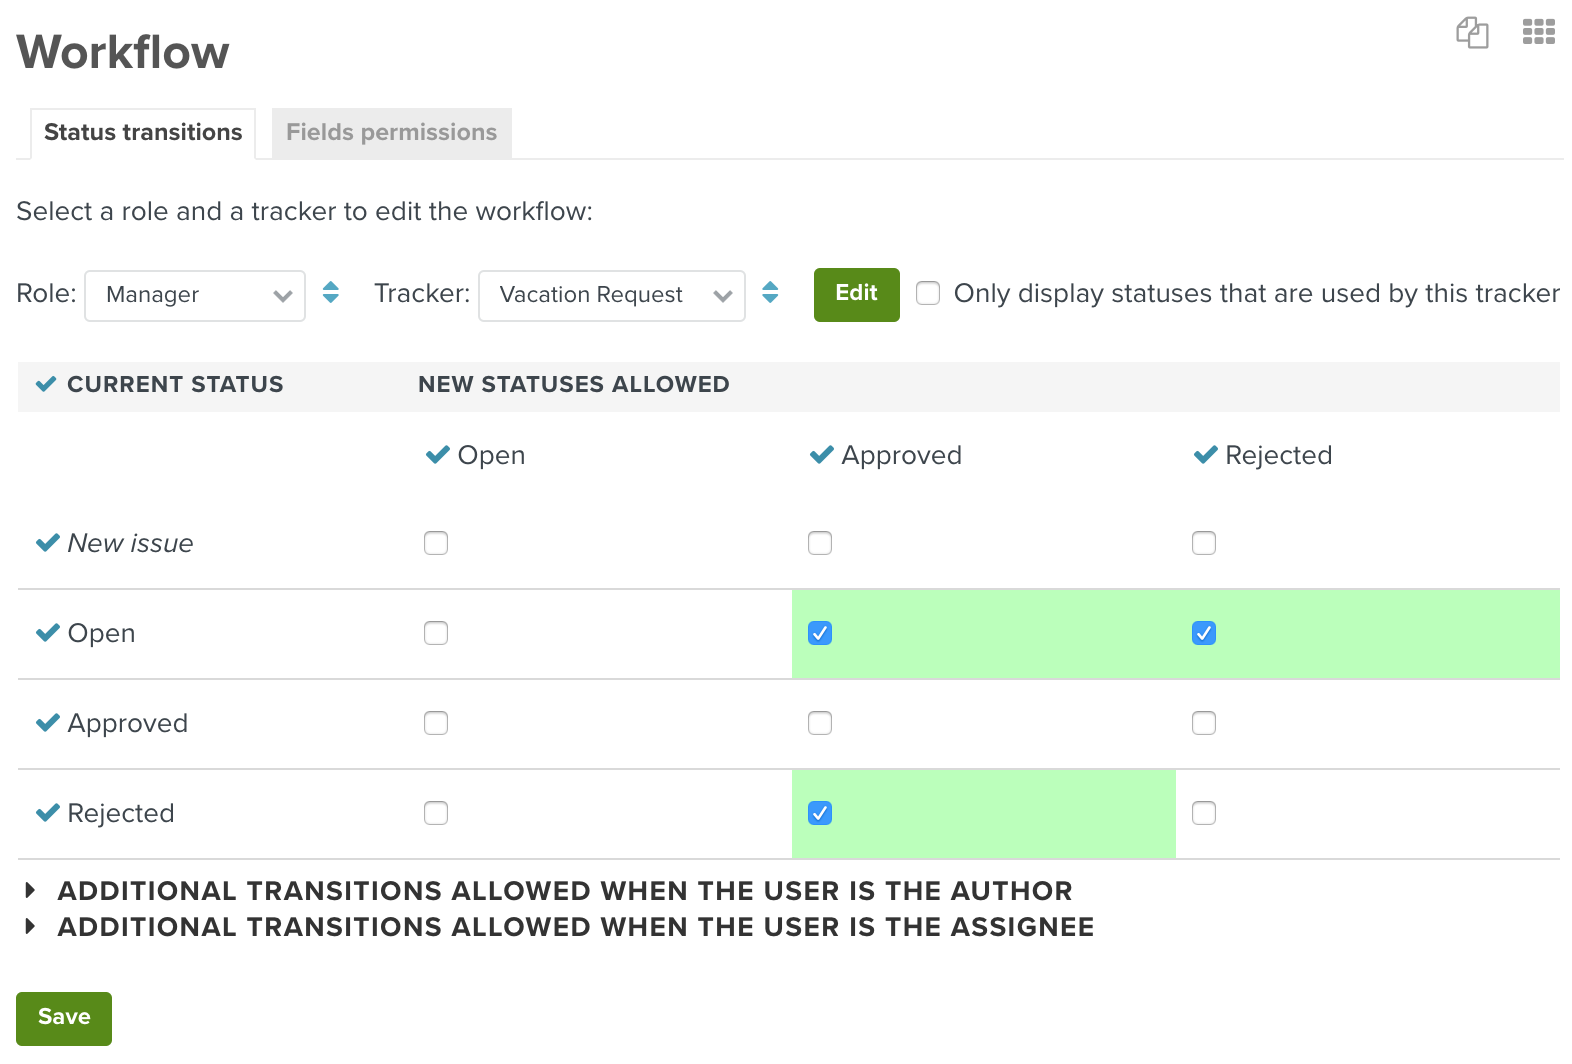Click the Workflow page heading
Image resolution: width=1572 pixels, height=1064 pixels.
123,52
